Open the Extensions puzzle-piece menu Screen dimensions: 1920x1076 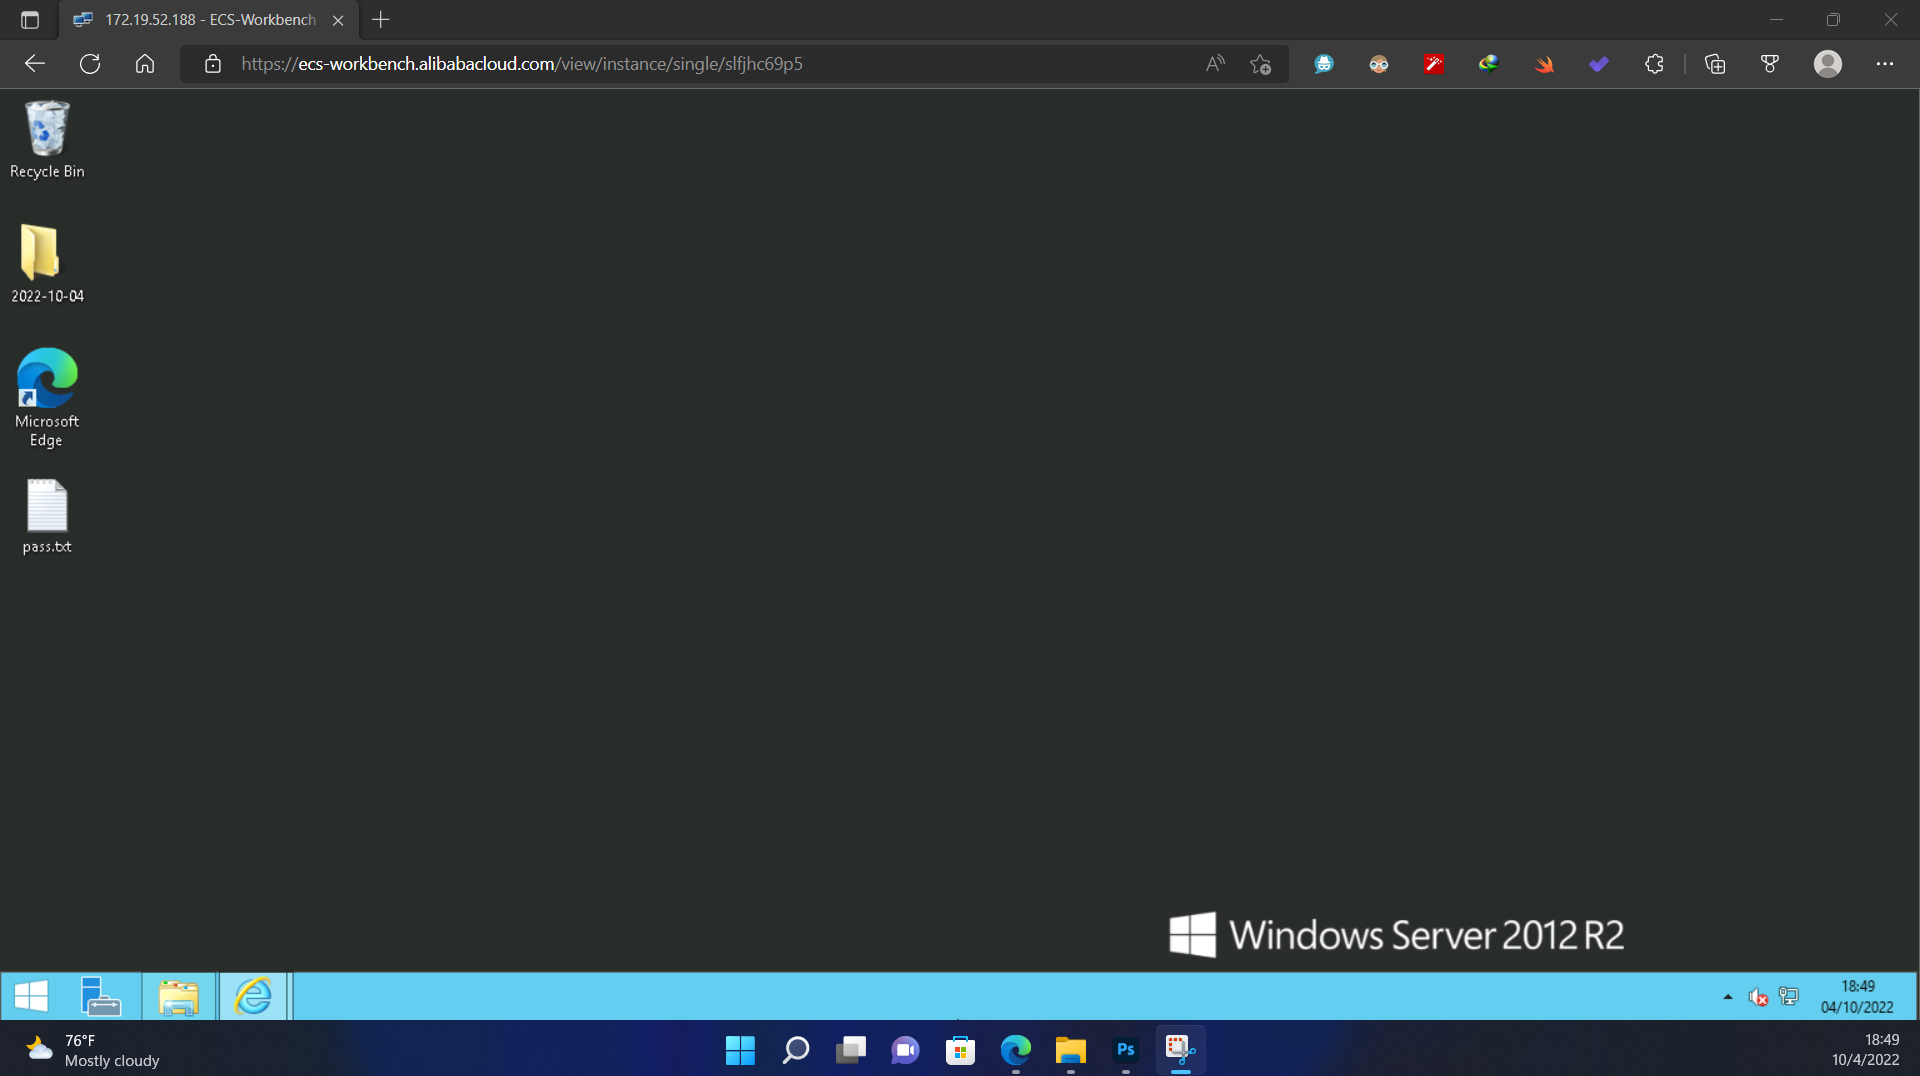(1654, 64)
